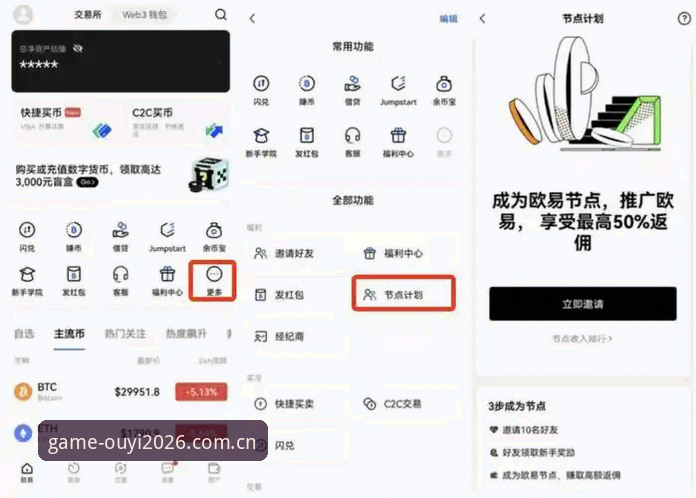
Task: Tap the Go button in the blind box banner
Action: (87, 182)
